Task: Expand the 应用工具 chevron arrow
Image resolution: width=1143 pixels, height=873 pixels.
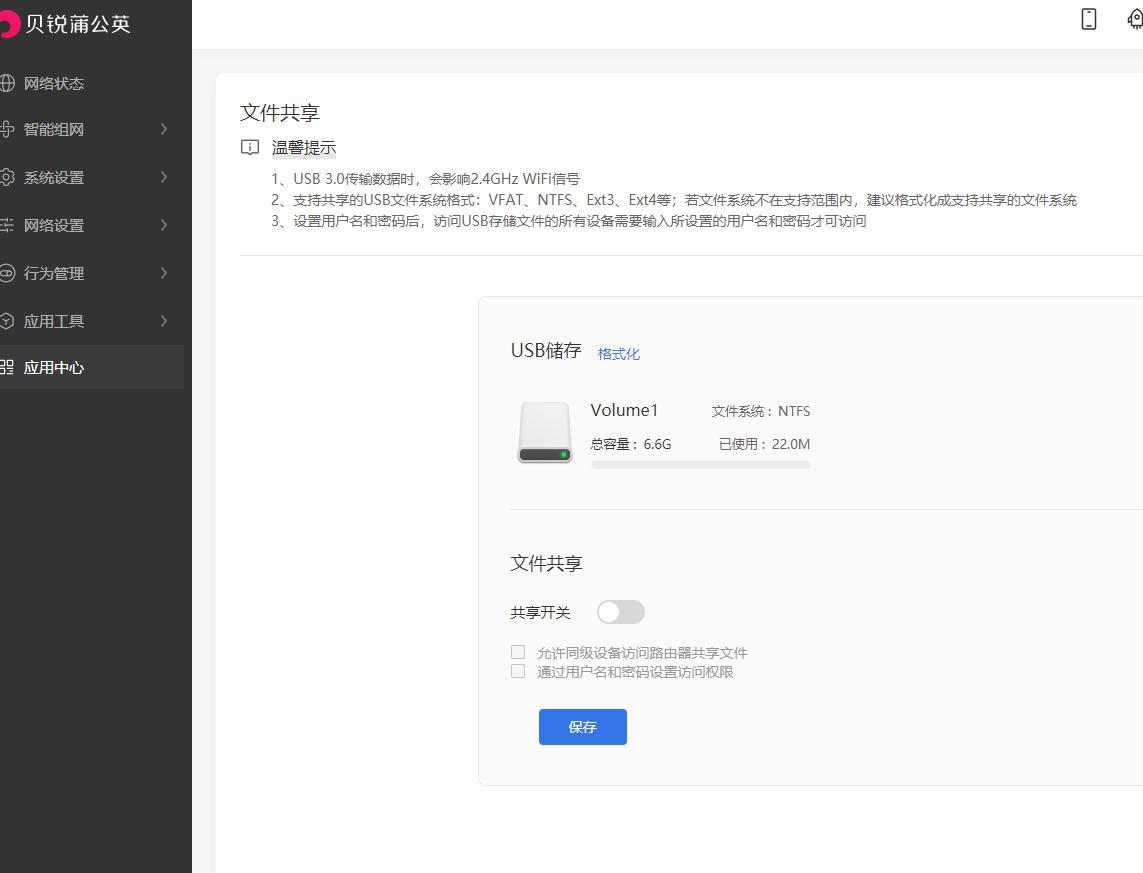Action: click(x=164, y=321)
